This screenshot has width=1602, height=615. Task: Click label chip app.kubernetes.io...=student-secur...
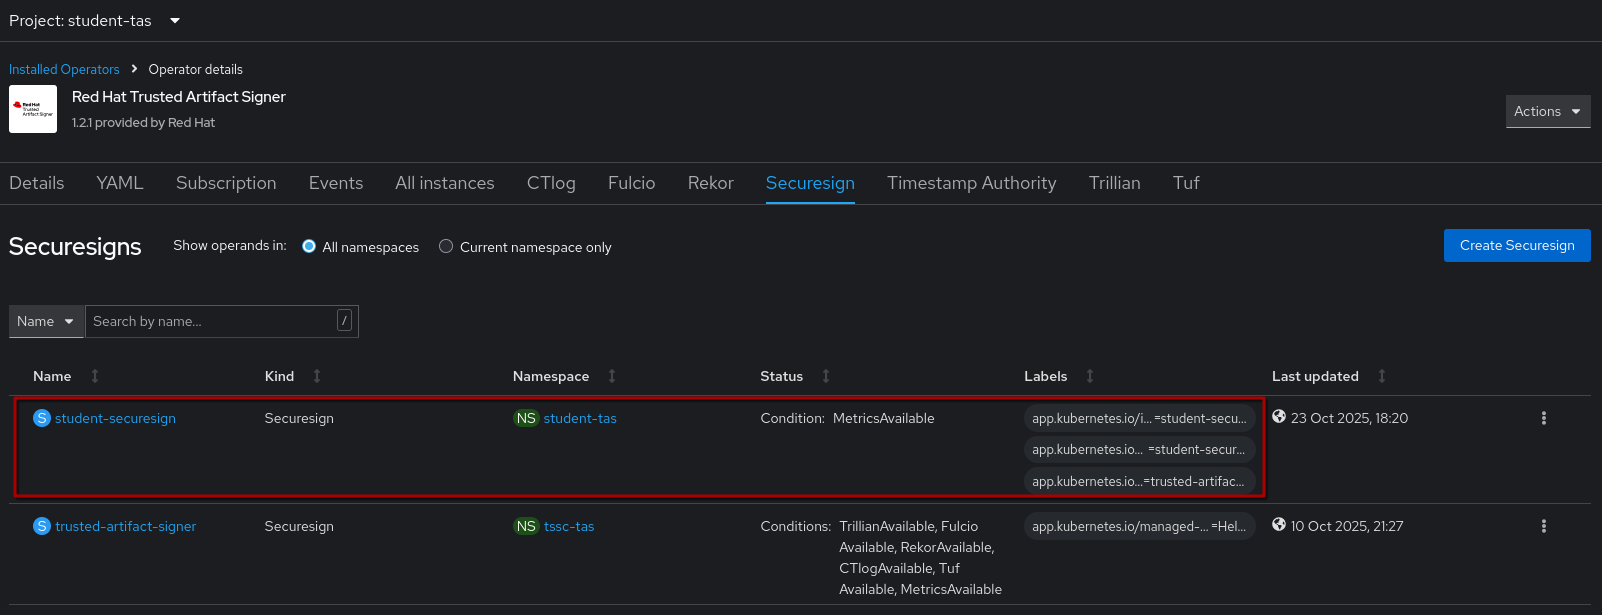coord(1139,449)
